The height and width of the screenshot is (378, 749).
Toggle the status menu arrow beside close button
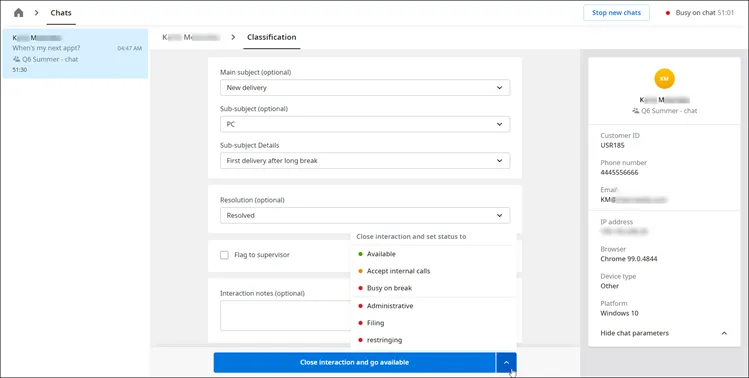tap(506, 363)
